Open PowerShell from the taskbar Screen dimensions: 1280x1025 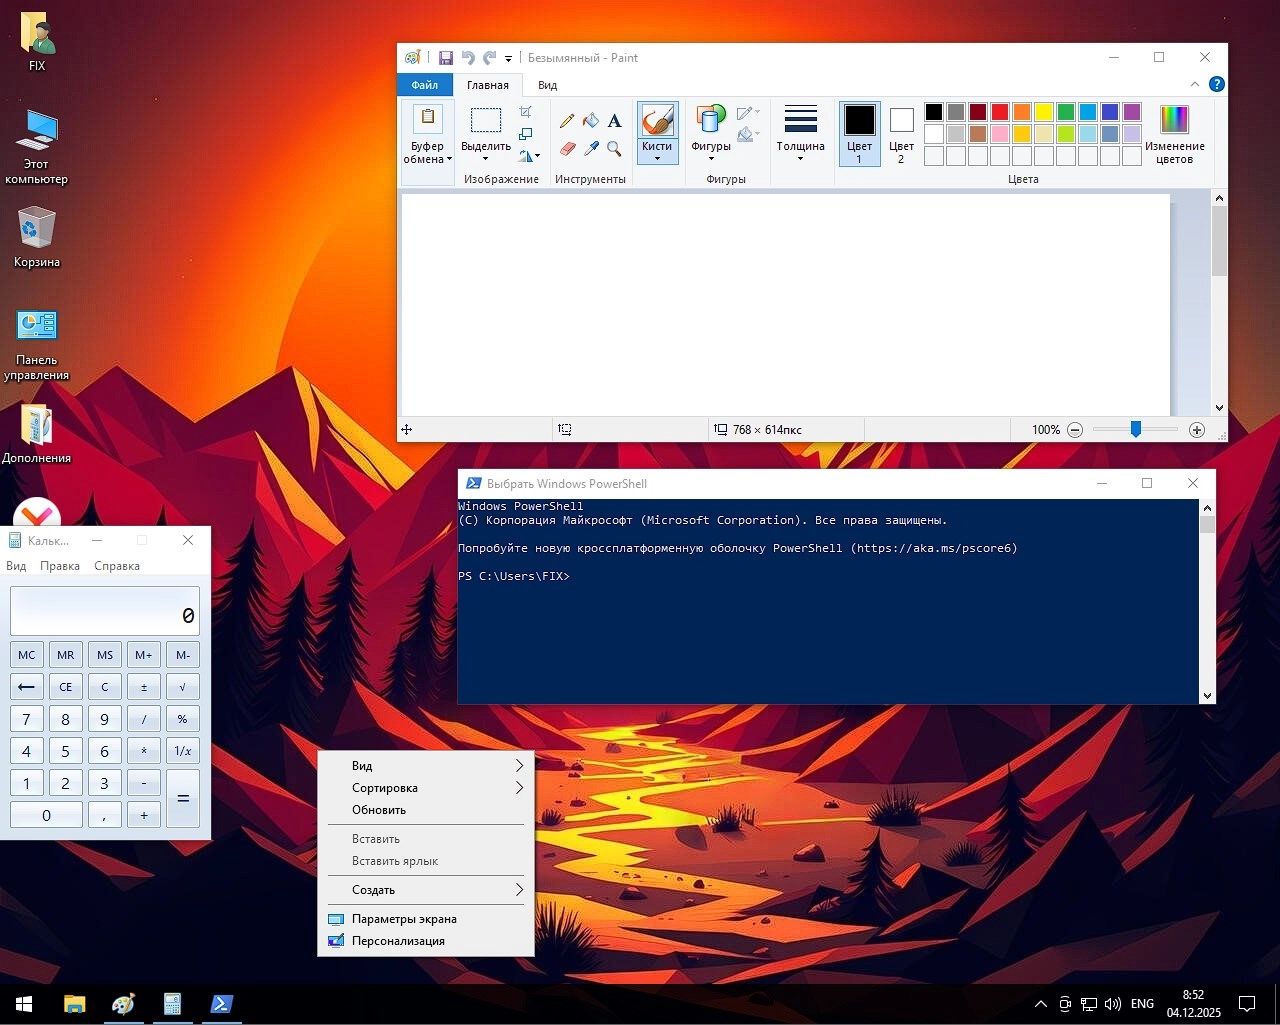[x=221, y=1004]
